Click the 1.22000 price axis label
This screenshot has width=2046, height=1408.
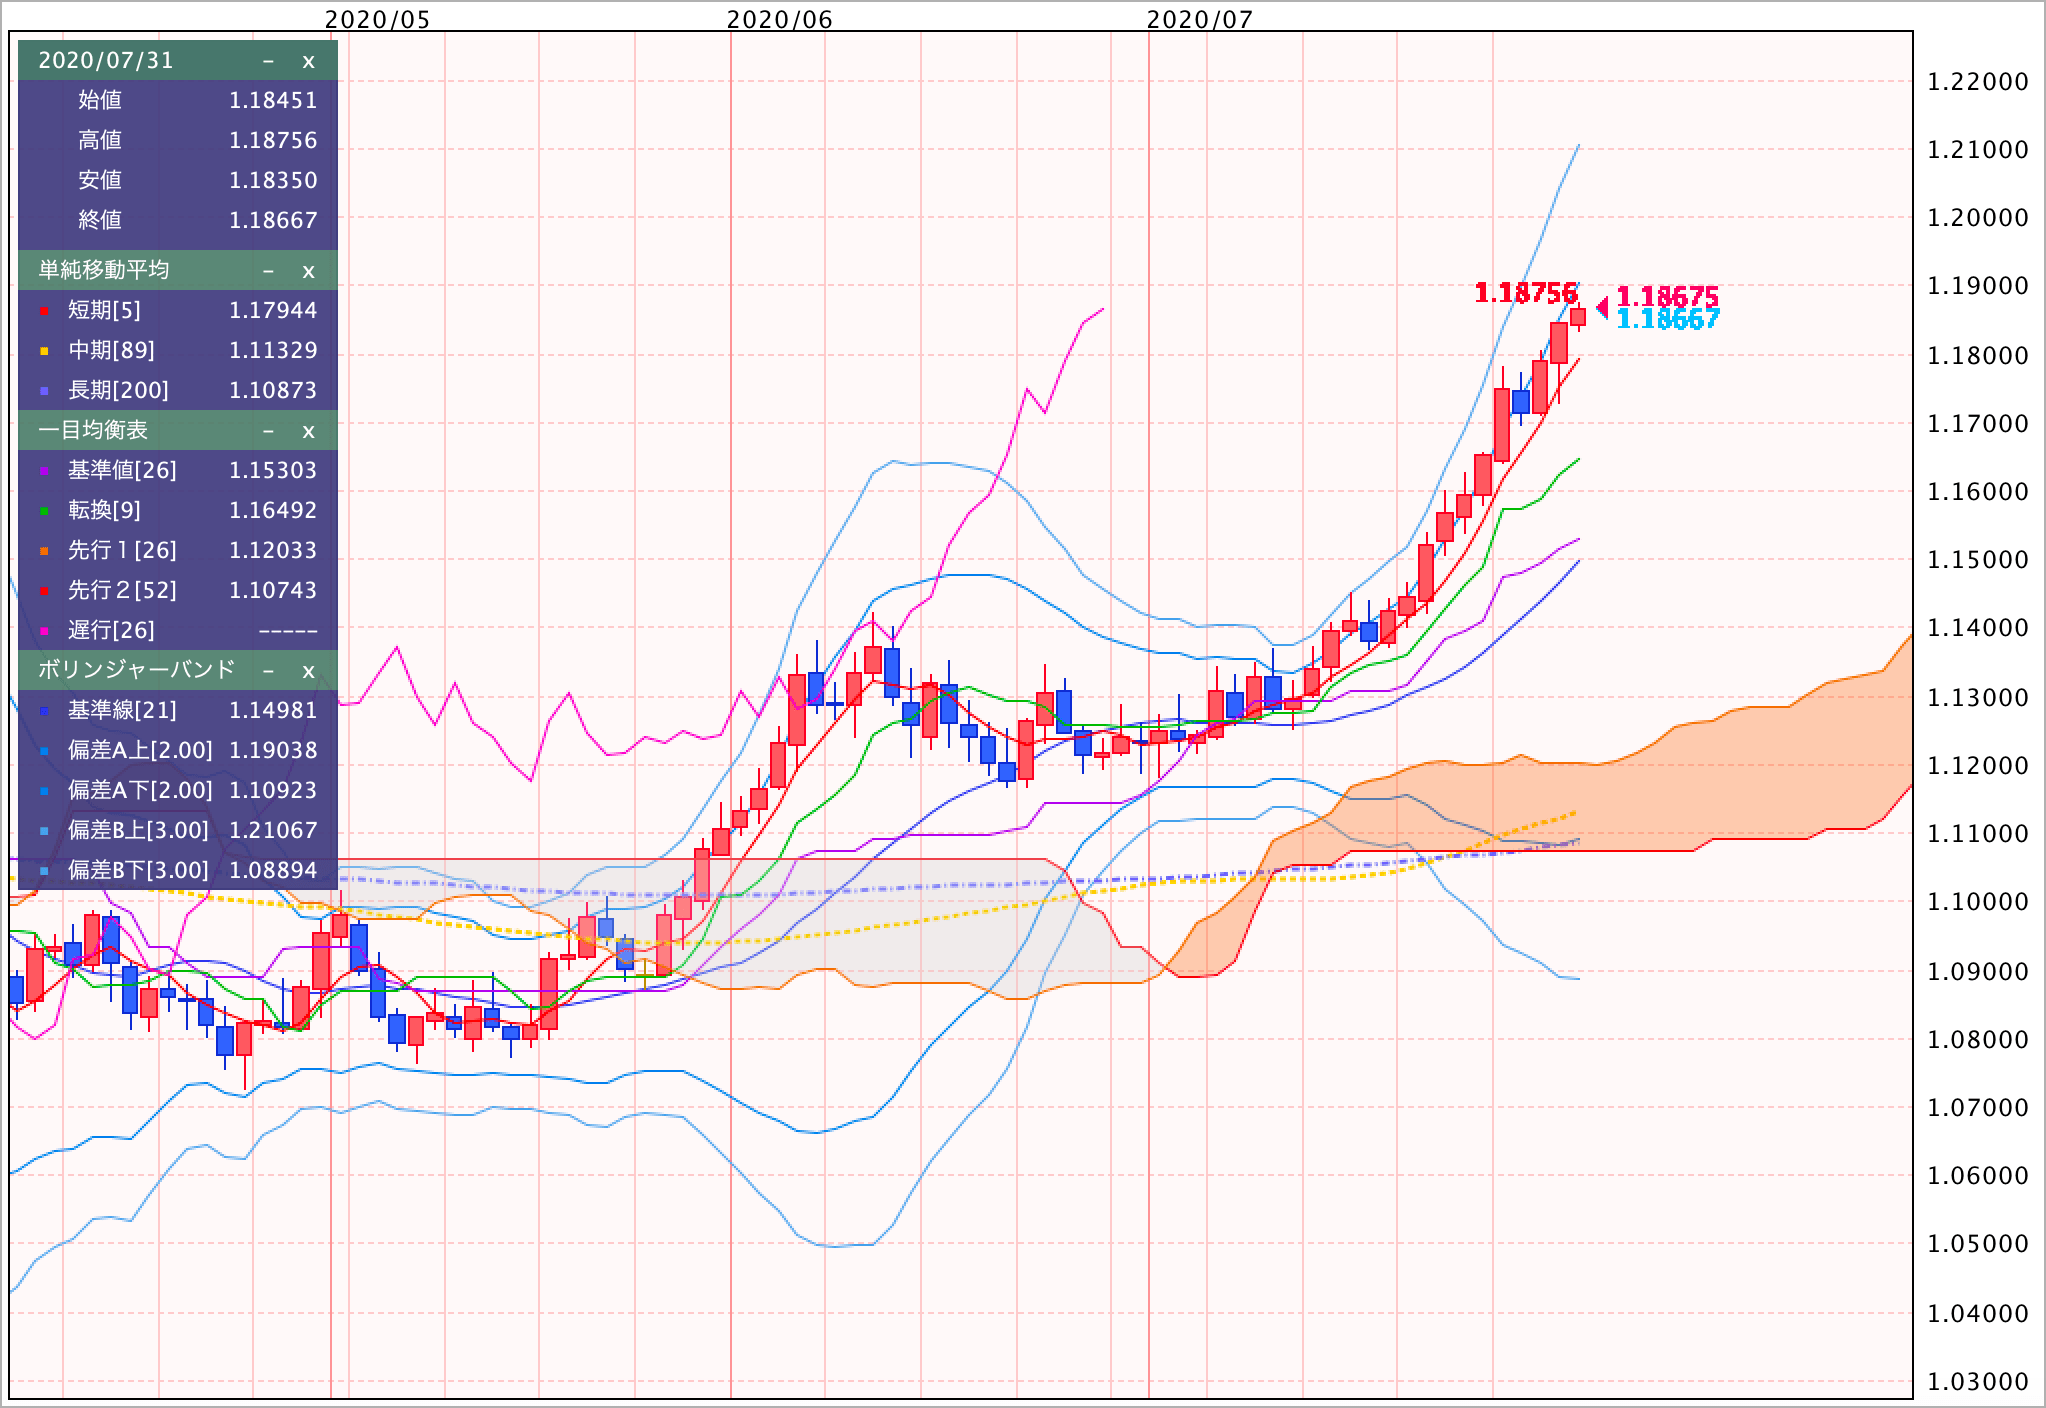tap(1978, 82)
